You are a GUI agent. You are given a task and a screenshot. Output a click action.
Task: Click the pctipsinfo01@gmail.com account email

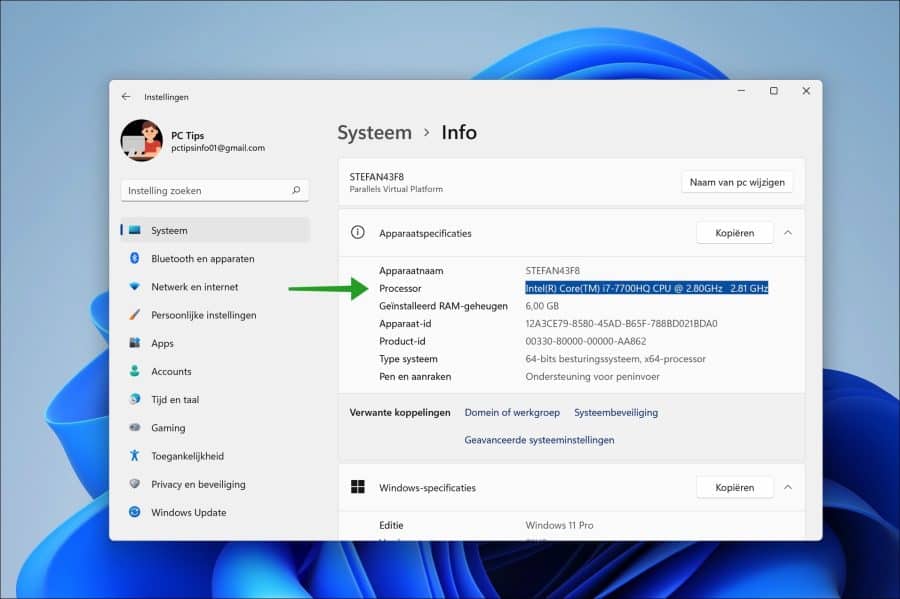click(218, 148)
